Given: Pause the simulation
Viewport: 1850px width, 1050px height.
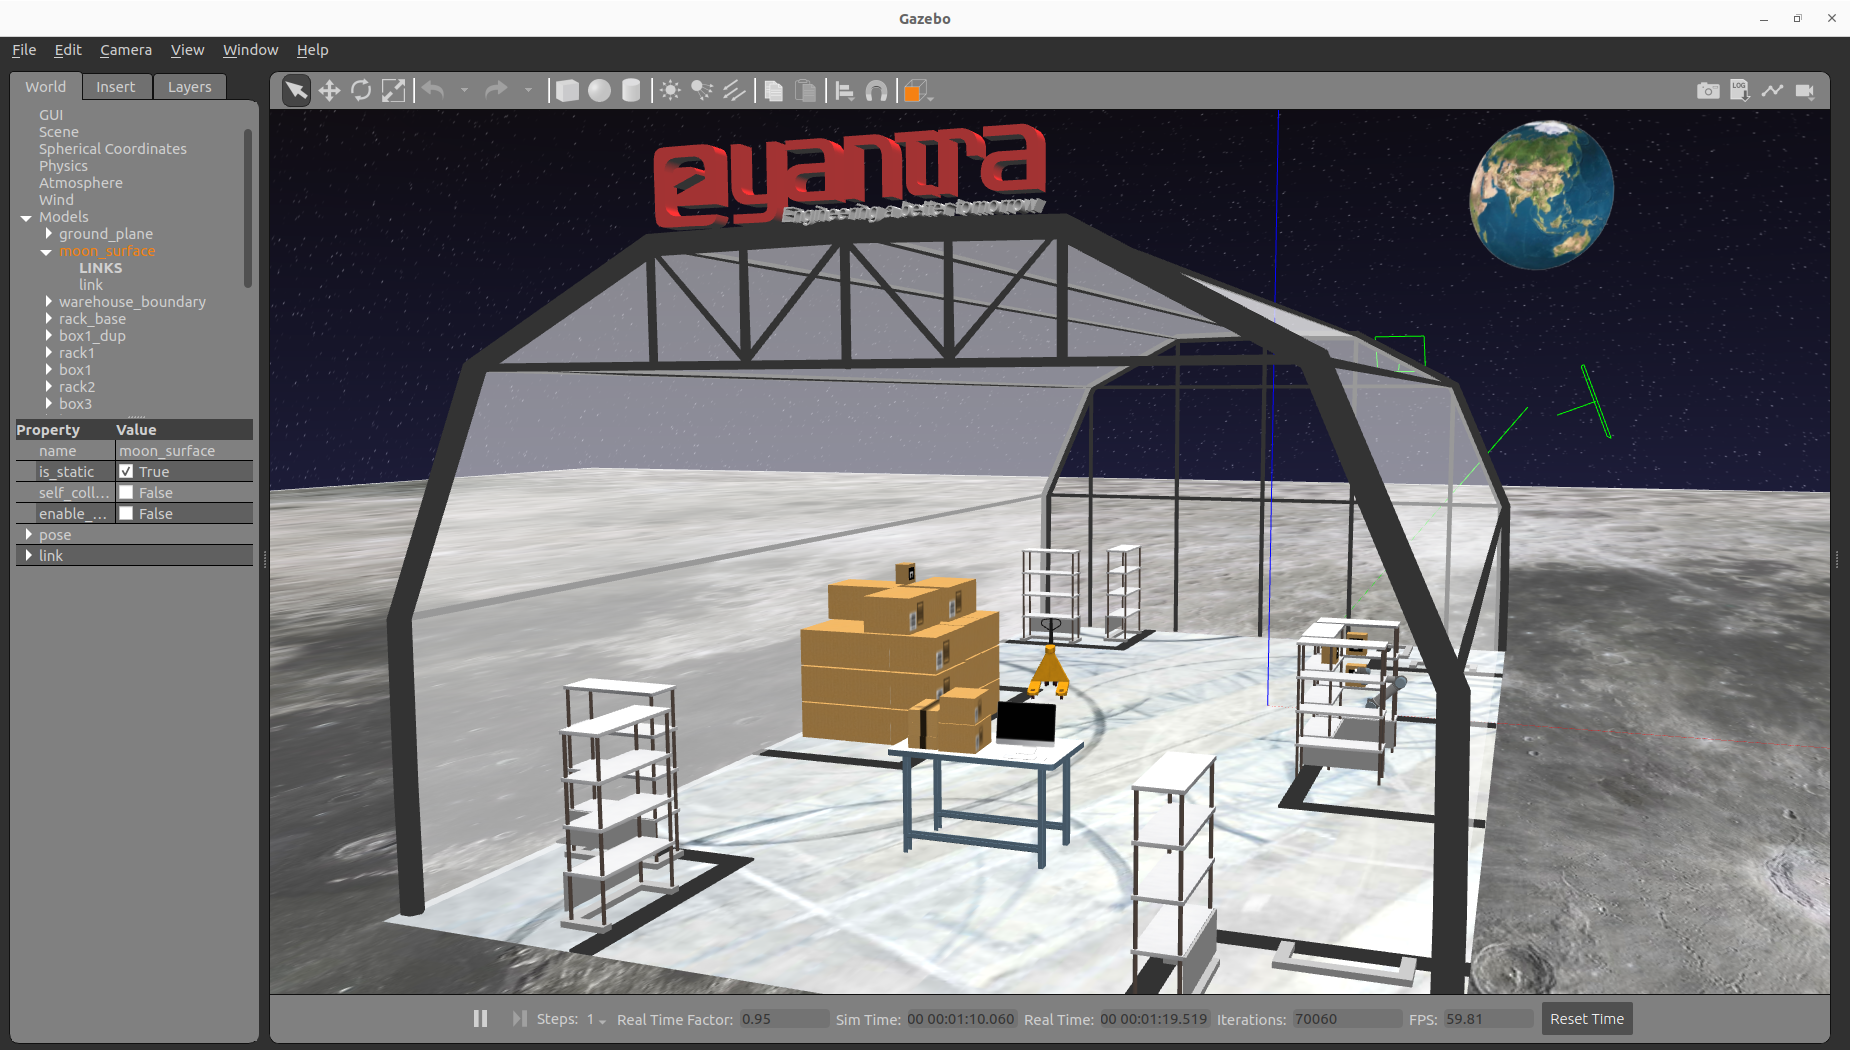Looking at the screenshot, I should click(x=480, y=1018).
